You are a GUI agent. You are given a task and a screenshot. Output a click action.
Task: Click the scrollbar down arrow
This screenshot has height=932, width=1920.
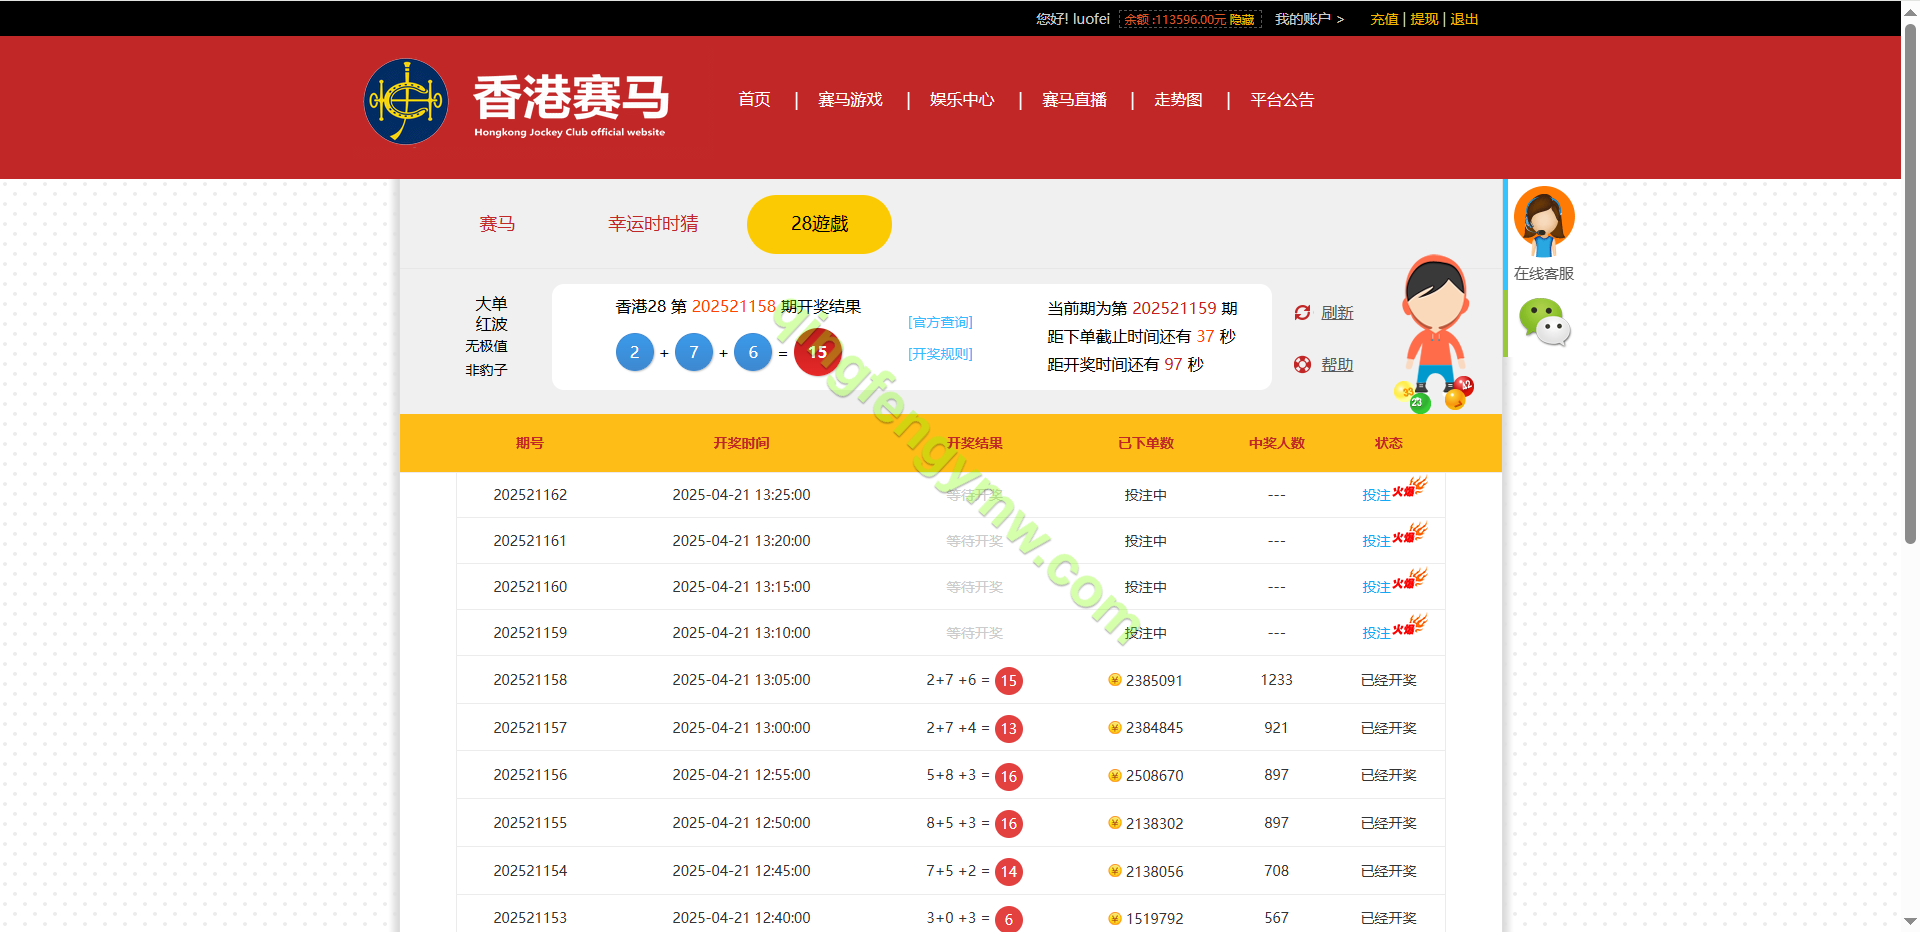(x=1910, y=921)
